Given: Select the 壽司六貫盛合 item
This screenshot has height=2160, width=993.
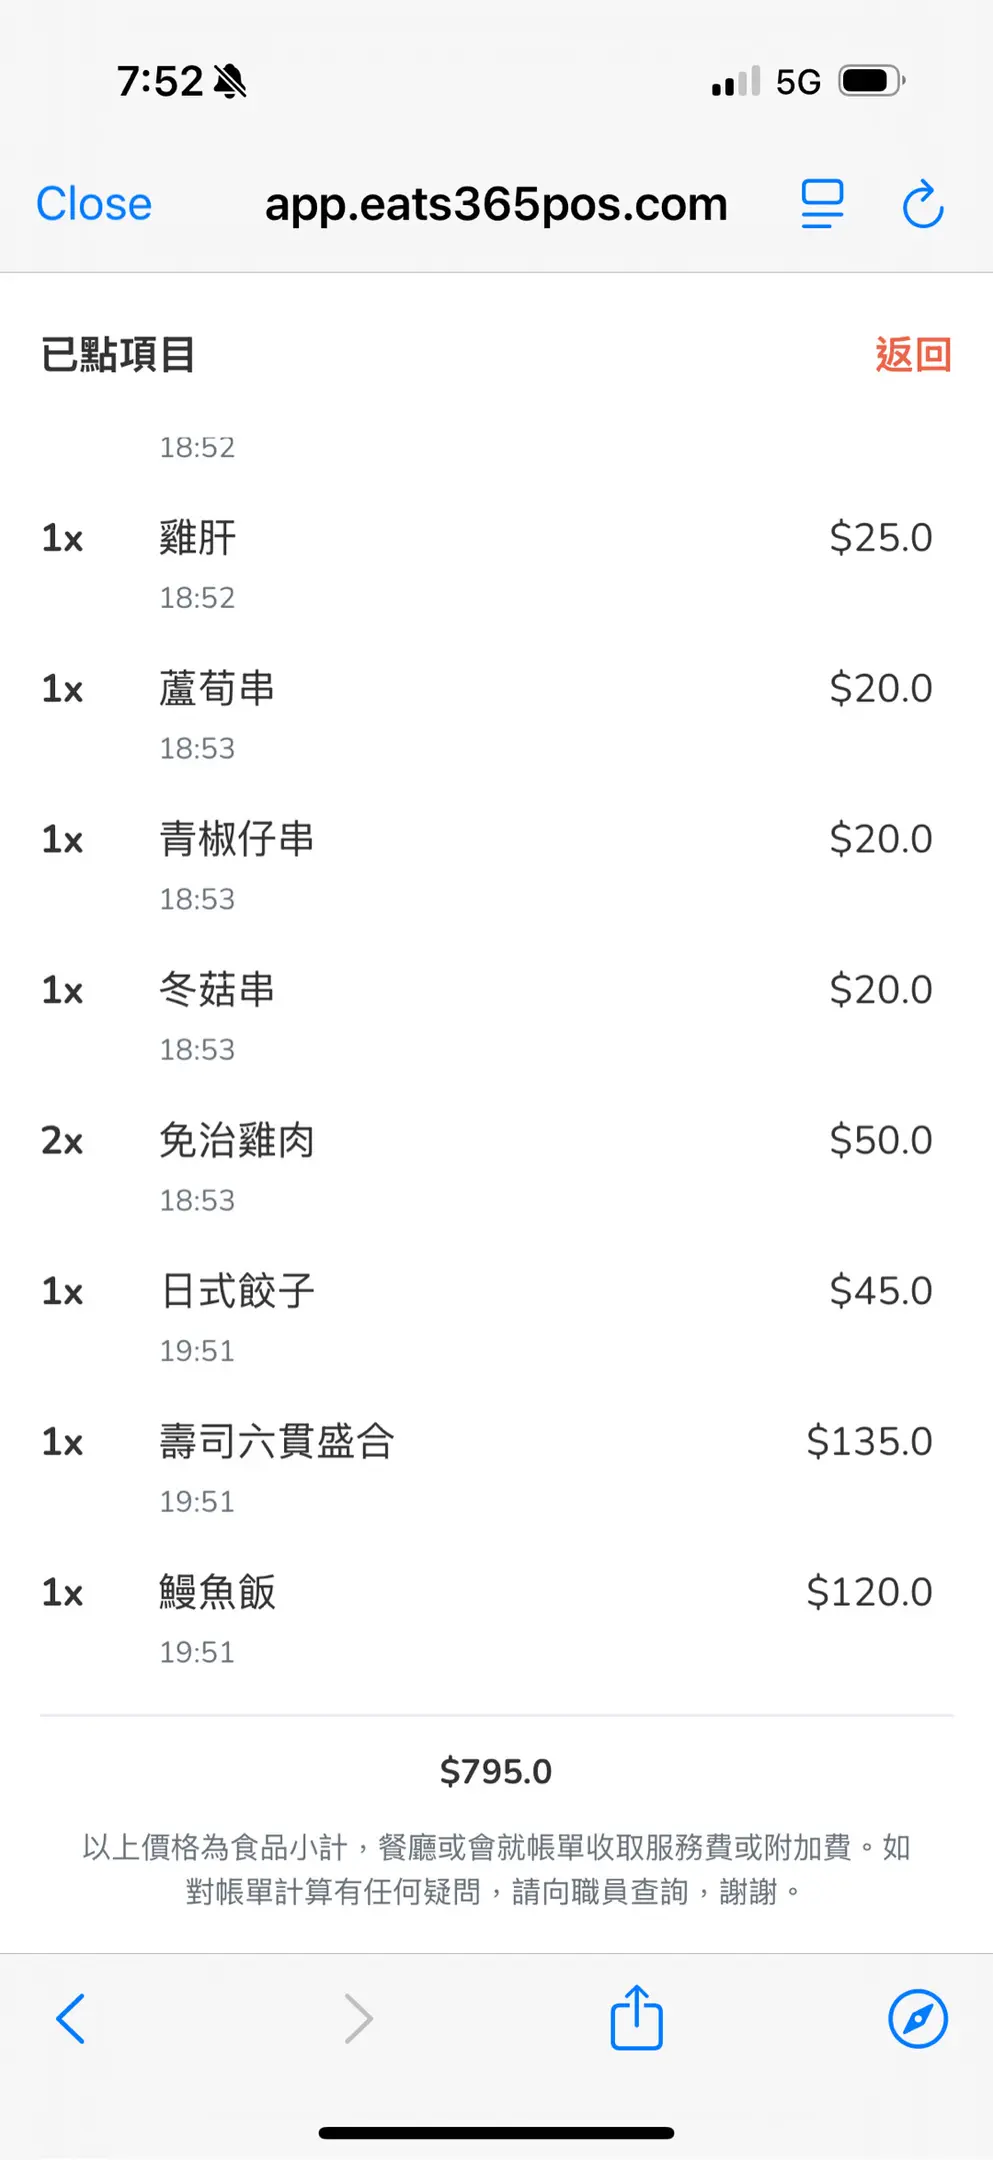Looking at the screenshot, I should (x=277, y=1442).
